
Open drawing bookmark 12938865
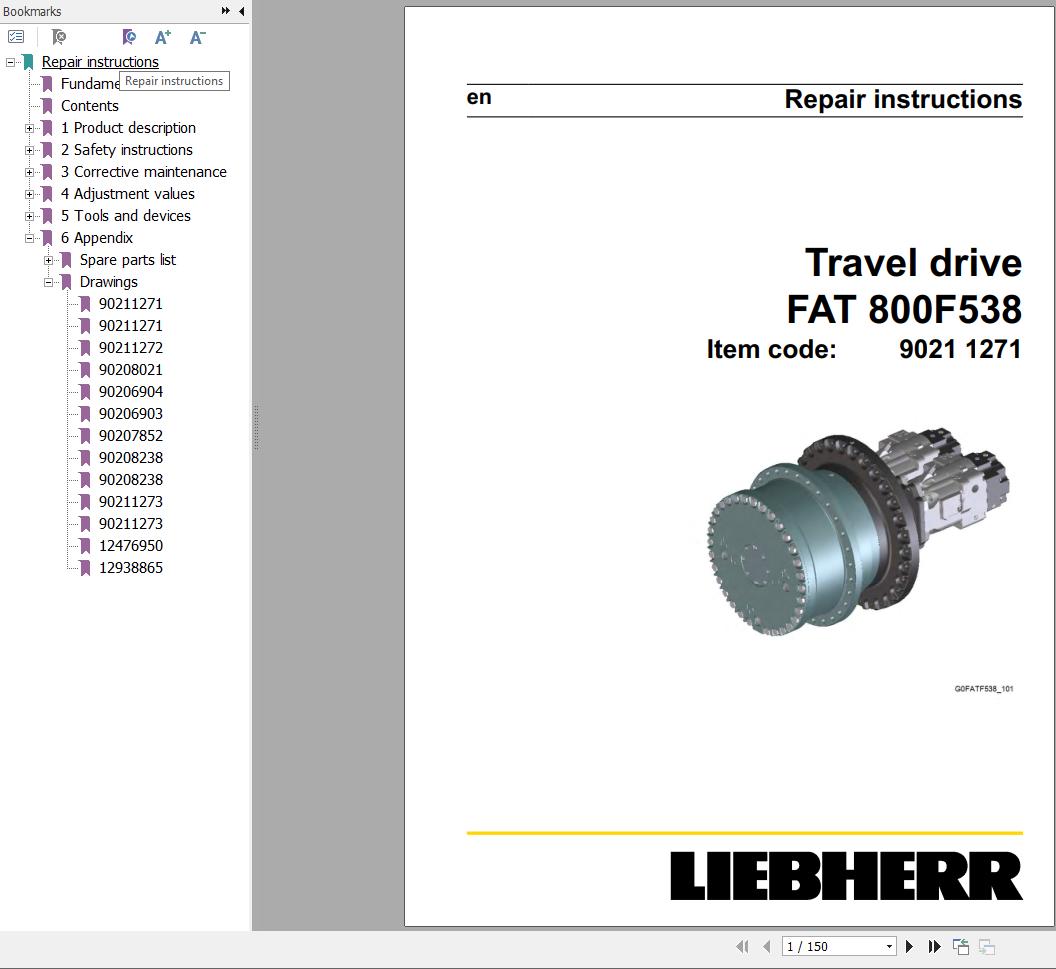pyautogui.click(x=131, y=568)
